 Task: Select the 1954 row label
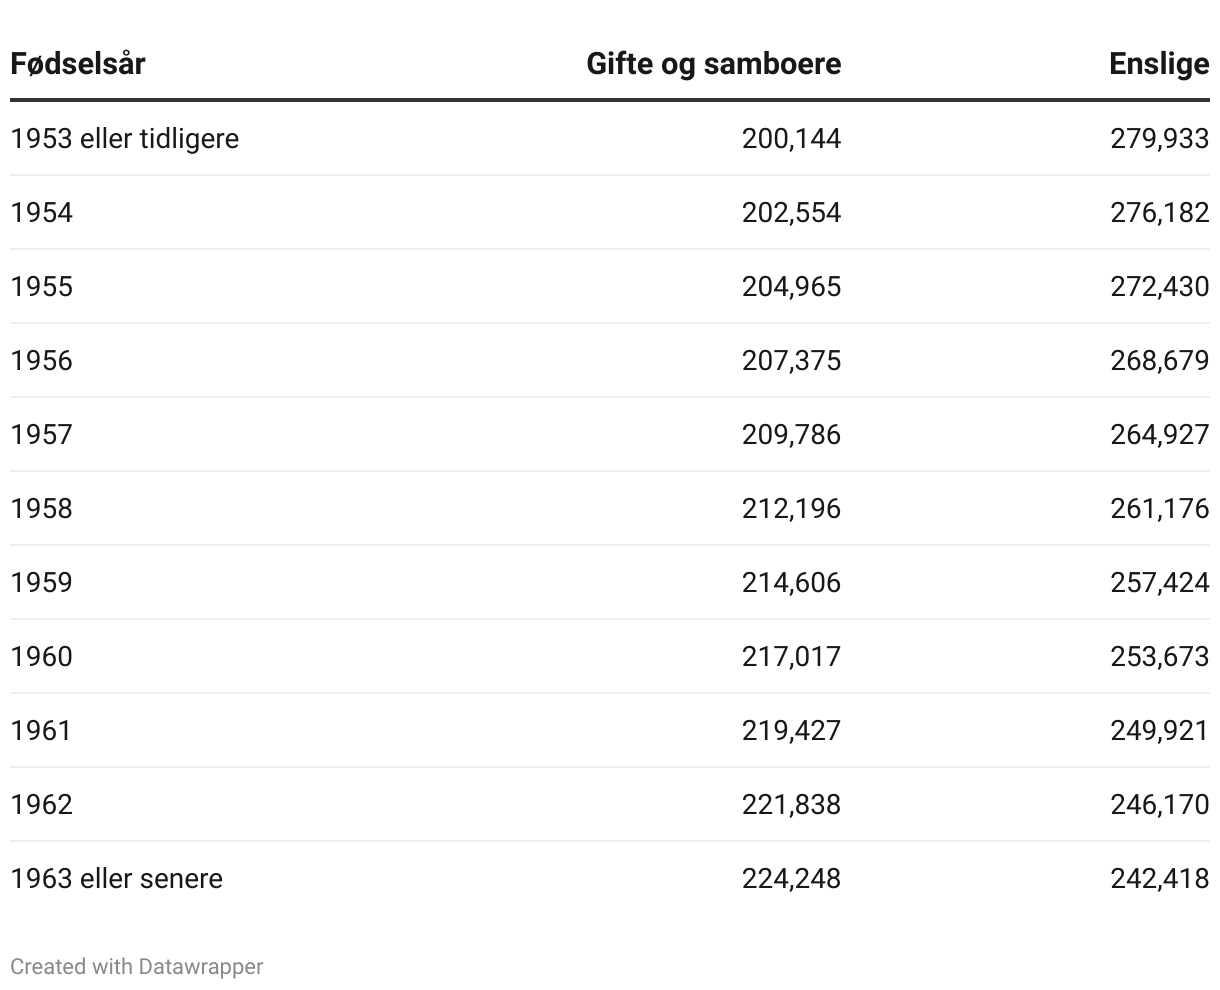[42, 212]
